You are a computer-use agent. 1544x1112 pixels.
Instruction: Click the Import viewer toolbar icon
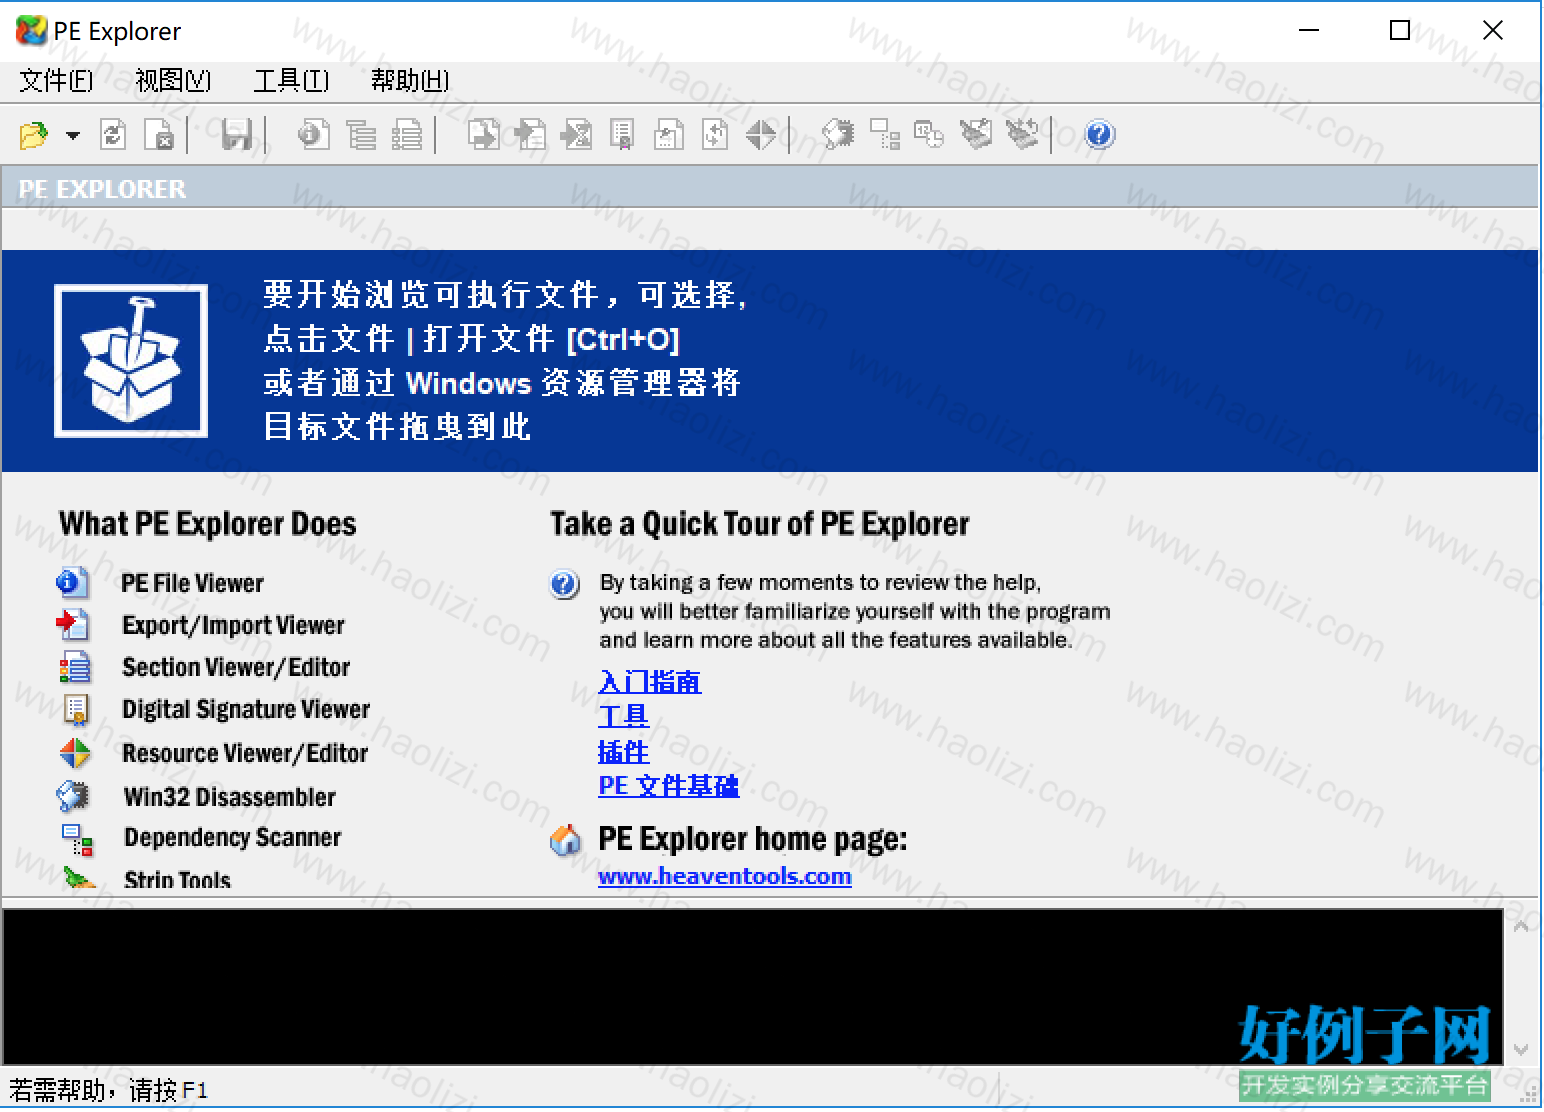[530, 134]
